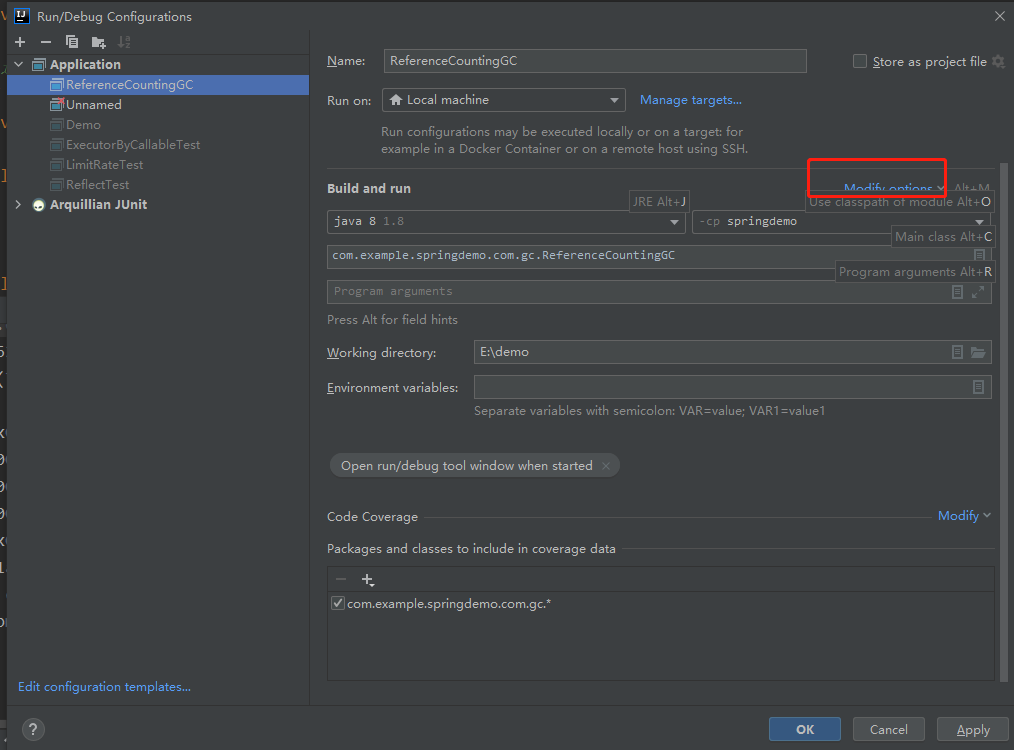
Task: Close Run/Debug Configurations dialog
Action: coord(1000,16)
